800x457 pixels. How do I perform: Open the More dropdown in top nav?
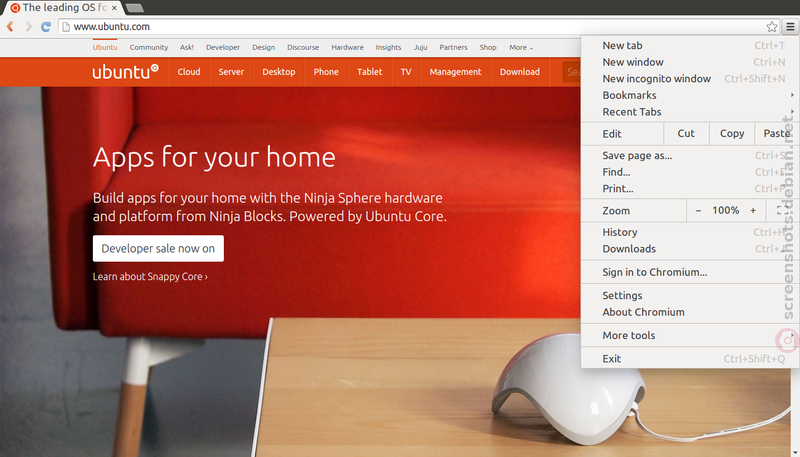(521, 47)
